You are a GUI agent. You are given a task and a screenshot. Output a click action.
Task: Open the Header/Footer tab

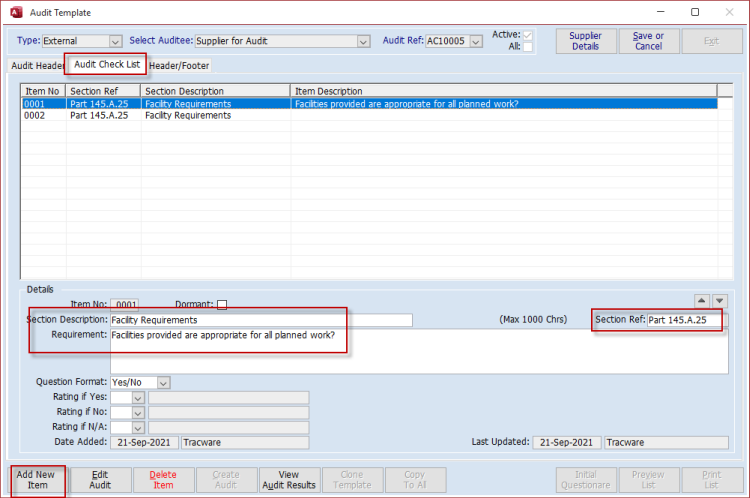(x=179, y=66)
